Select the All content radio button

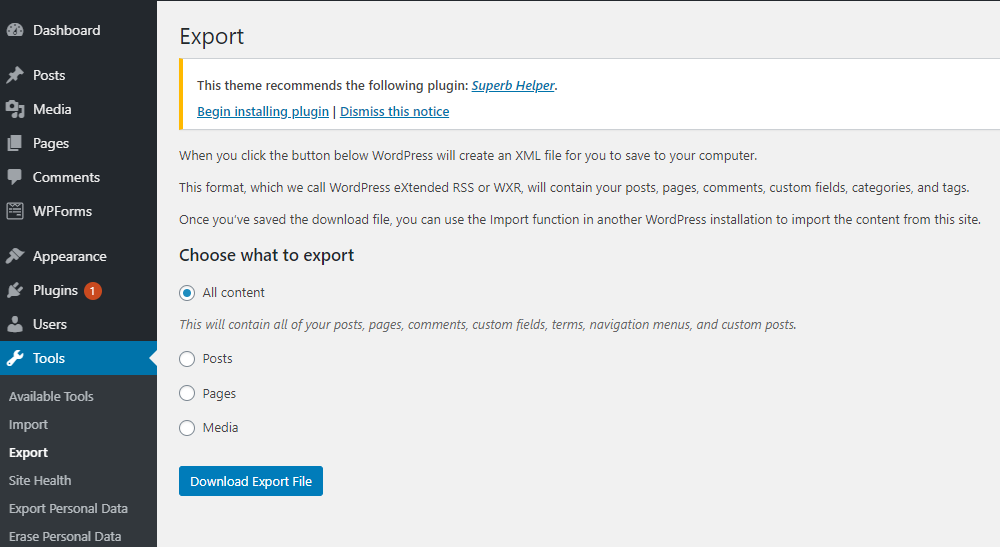187,293
